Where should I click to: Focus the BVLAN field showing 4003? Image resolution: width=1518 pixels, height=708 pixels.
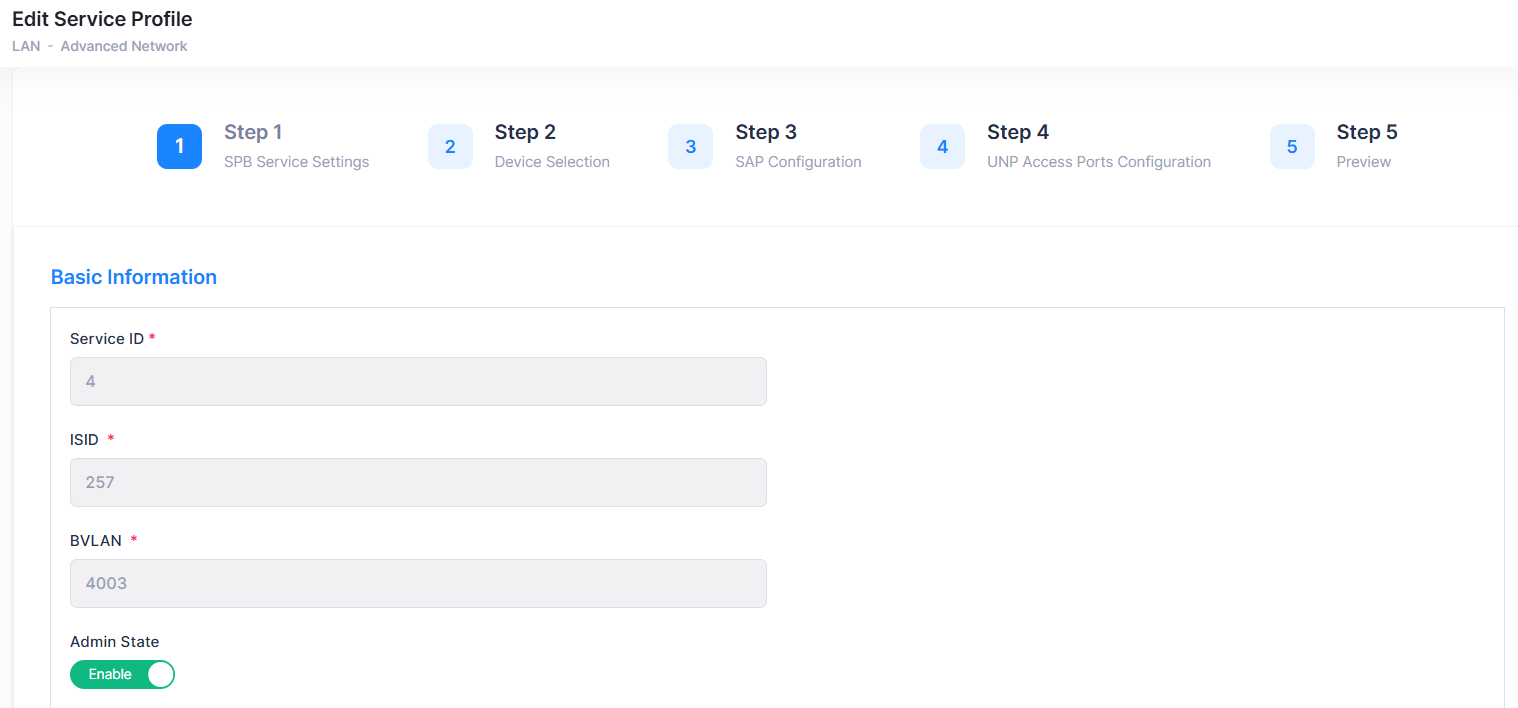pos(418,583)
